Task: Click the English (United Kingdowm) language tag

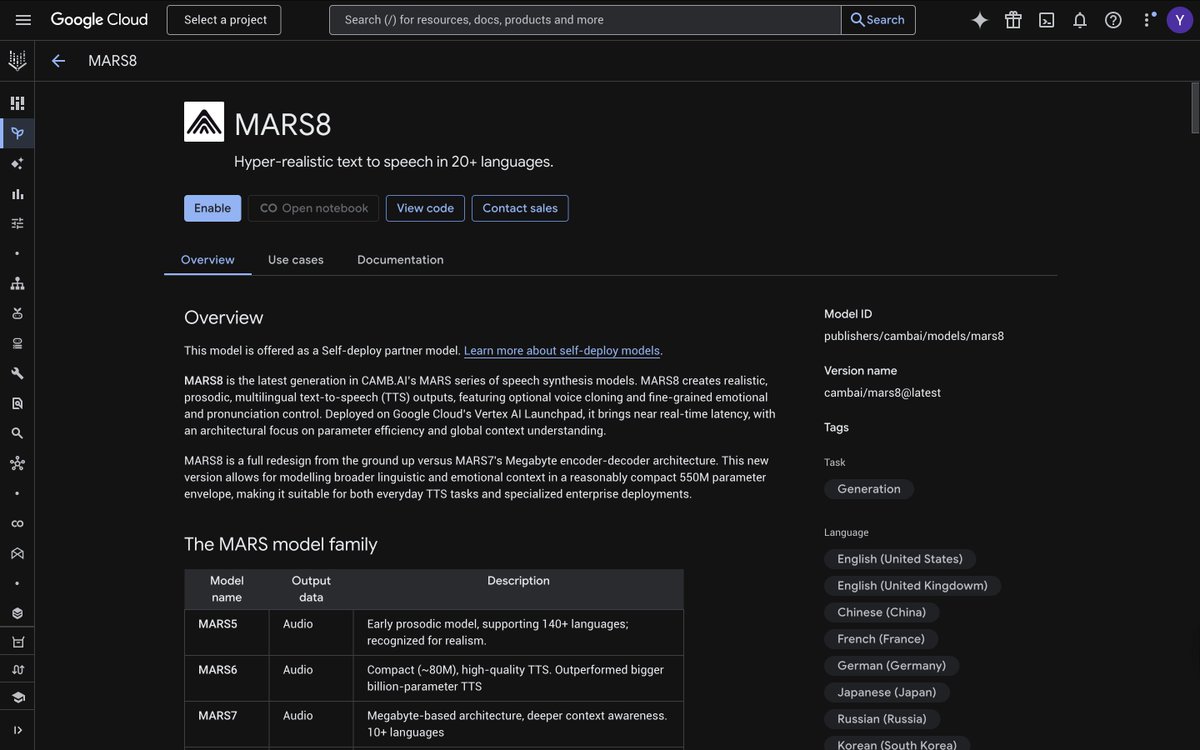Action: pos(912,586)
